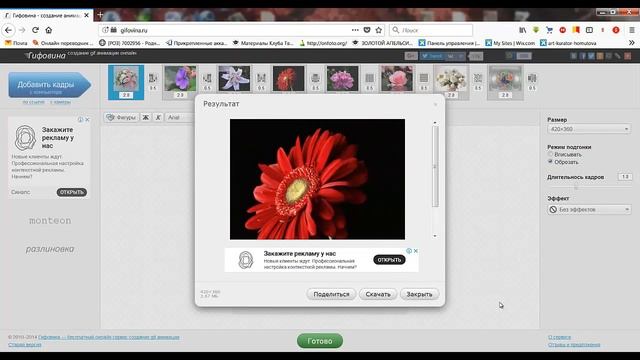Select the Вписывать fit mode radio
The height and width of the screenshot is (360, 640).
click(550, 154)
